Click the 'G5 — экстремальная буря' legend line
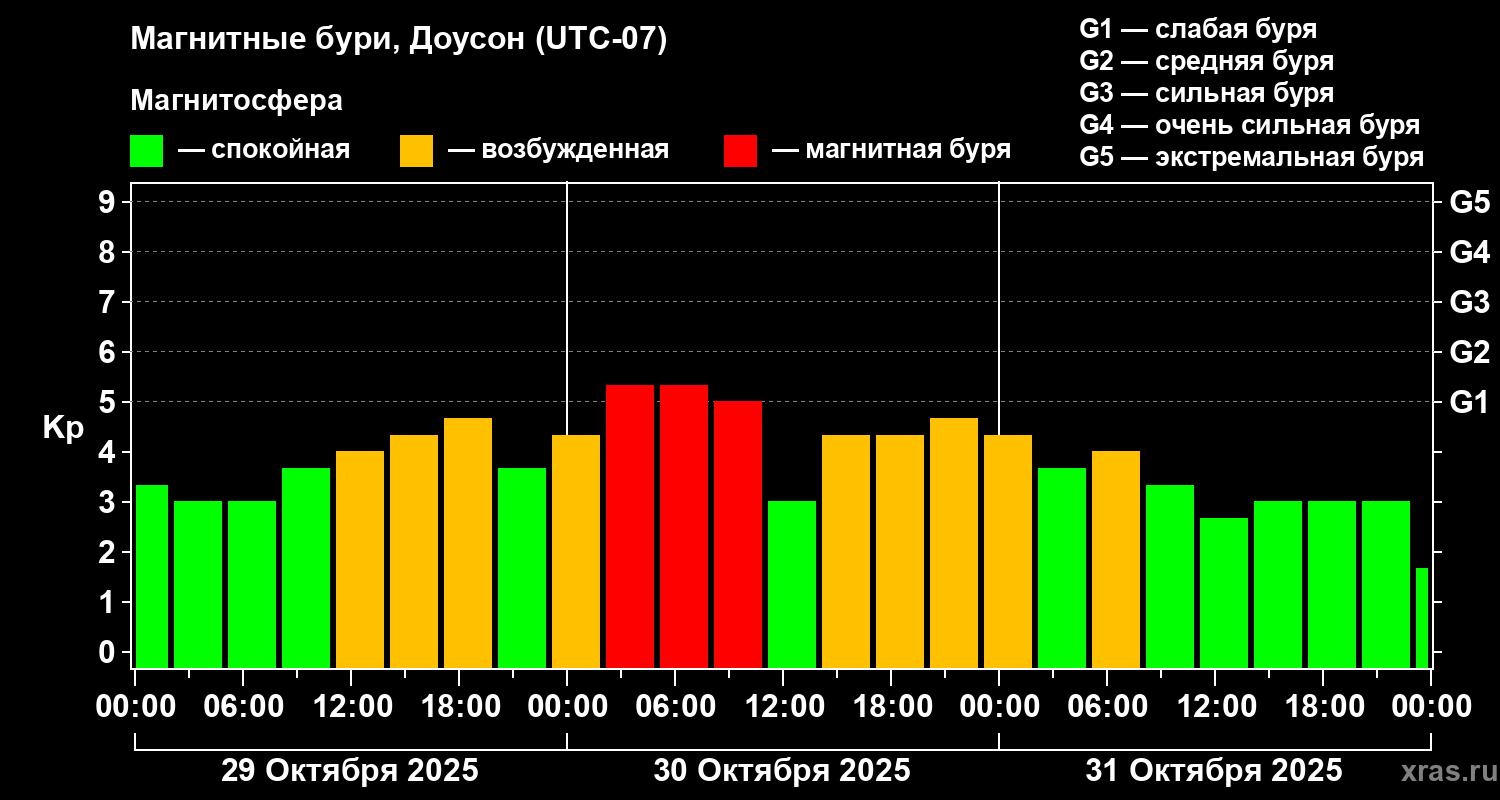This screenshot has width=1500, height=800. click(1252, 157)
